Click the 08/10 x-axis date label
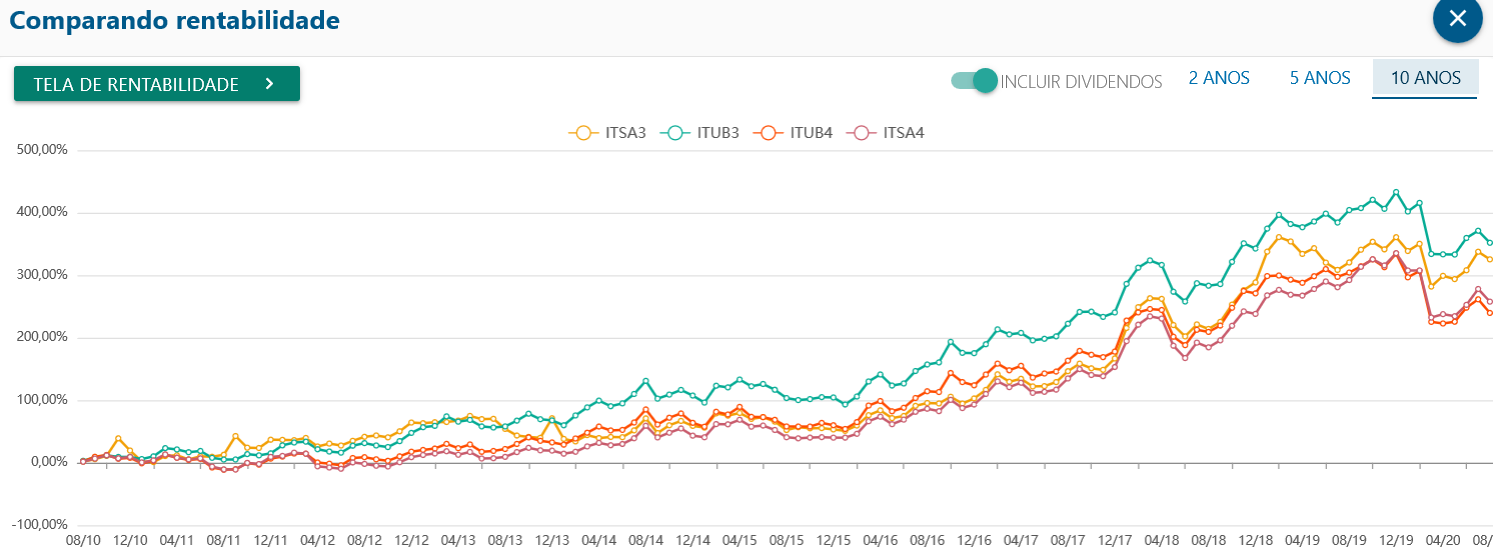The height and width of the screenshot is (551, 1493). tap(82, 540)
